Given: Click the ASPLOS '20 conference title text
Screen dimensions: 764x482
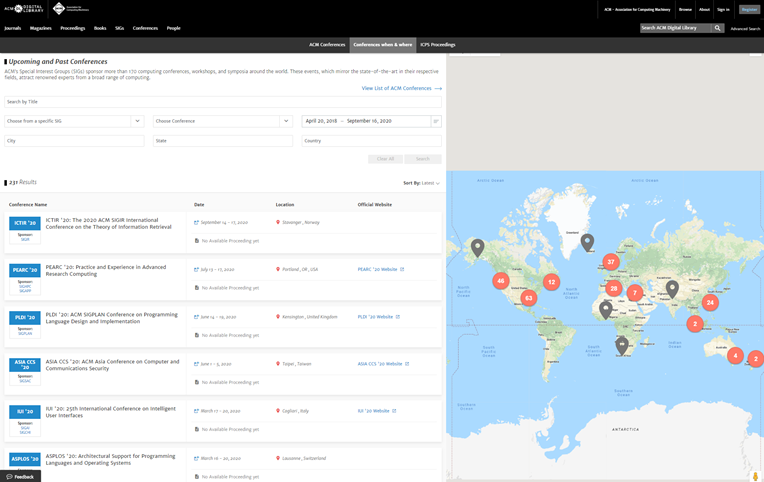Looking at the screenshot, I should 111,460.
